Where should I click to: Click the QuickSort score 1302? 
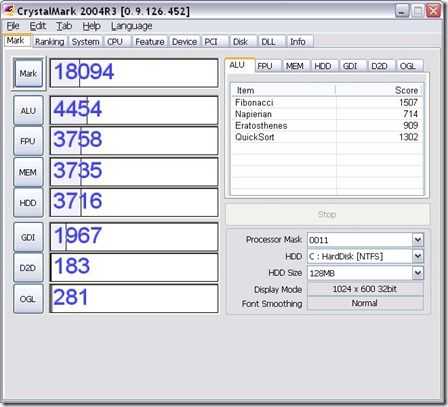pyautogui.click(x=408, y=137)
